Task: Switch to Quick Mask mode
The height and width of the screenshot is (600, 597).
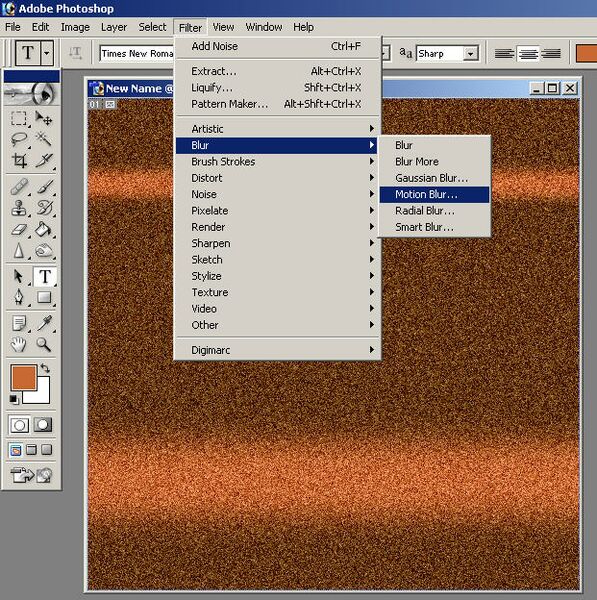Action: tap(42, 424)
